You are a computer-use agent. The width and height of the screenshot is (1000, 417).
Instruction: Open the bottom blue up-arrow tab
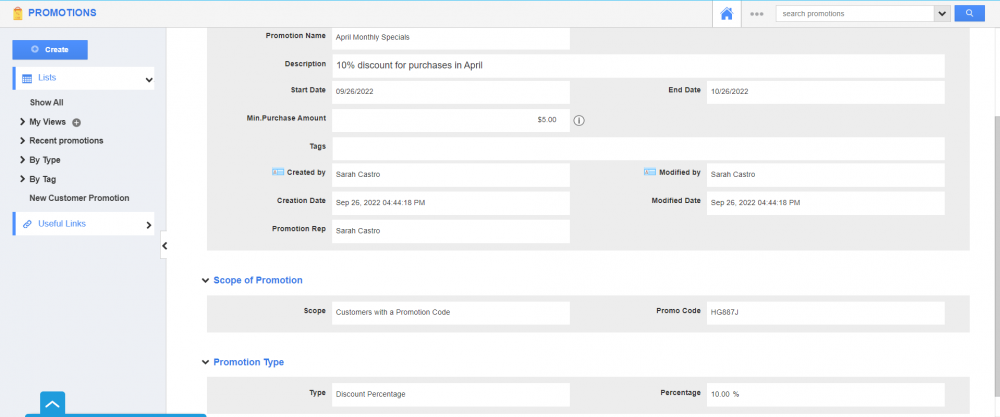(x=53, y=404)
